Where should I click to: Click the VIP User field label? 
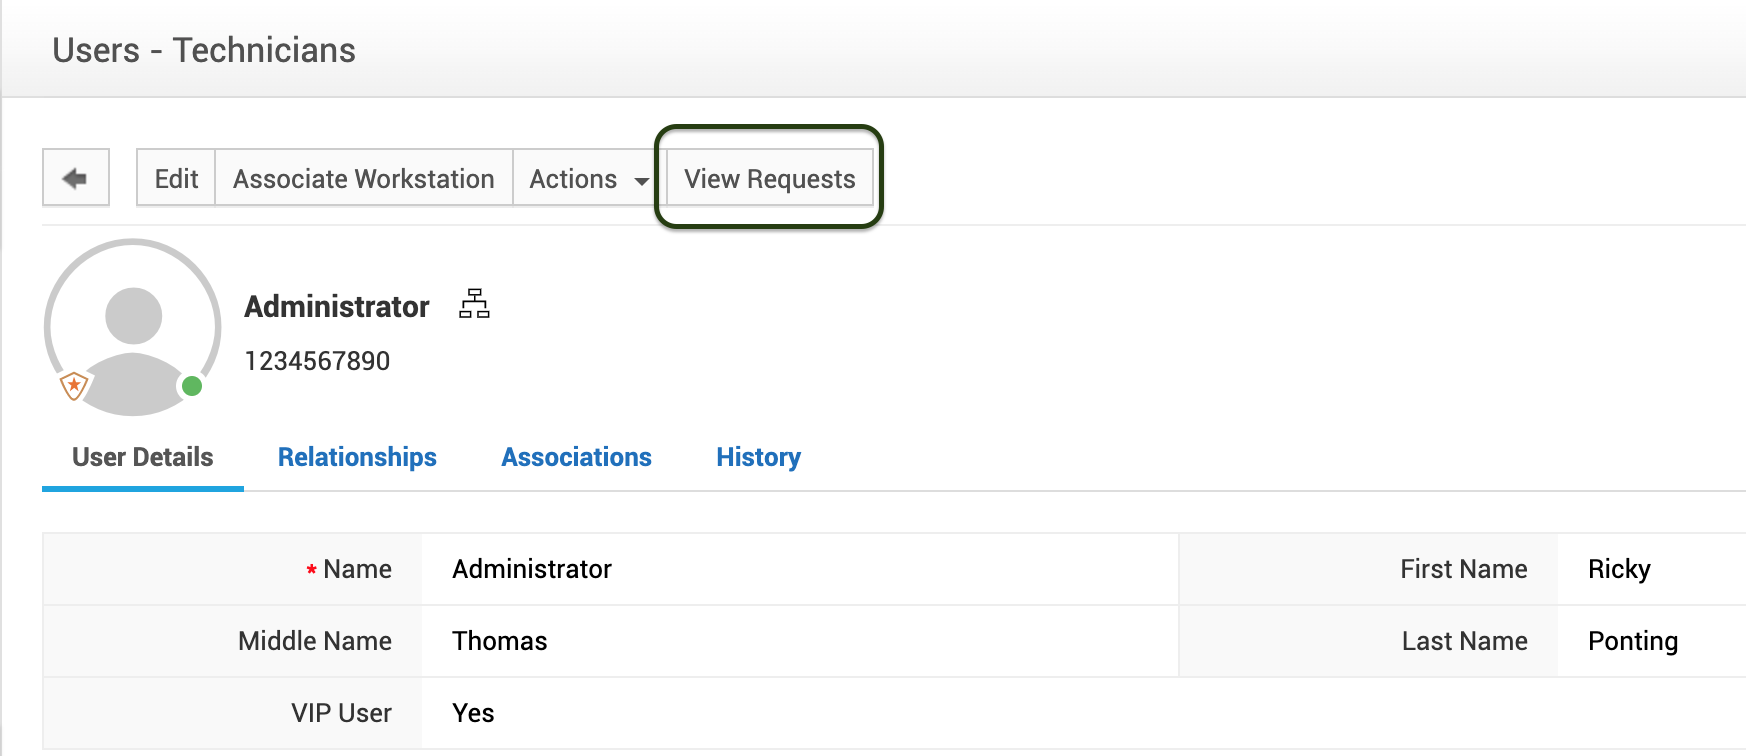coord(341,713)
